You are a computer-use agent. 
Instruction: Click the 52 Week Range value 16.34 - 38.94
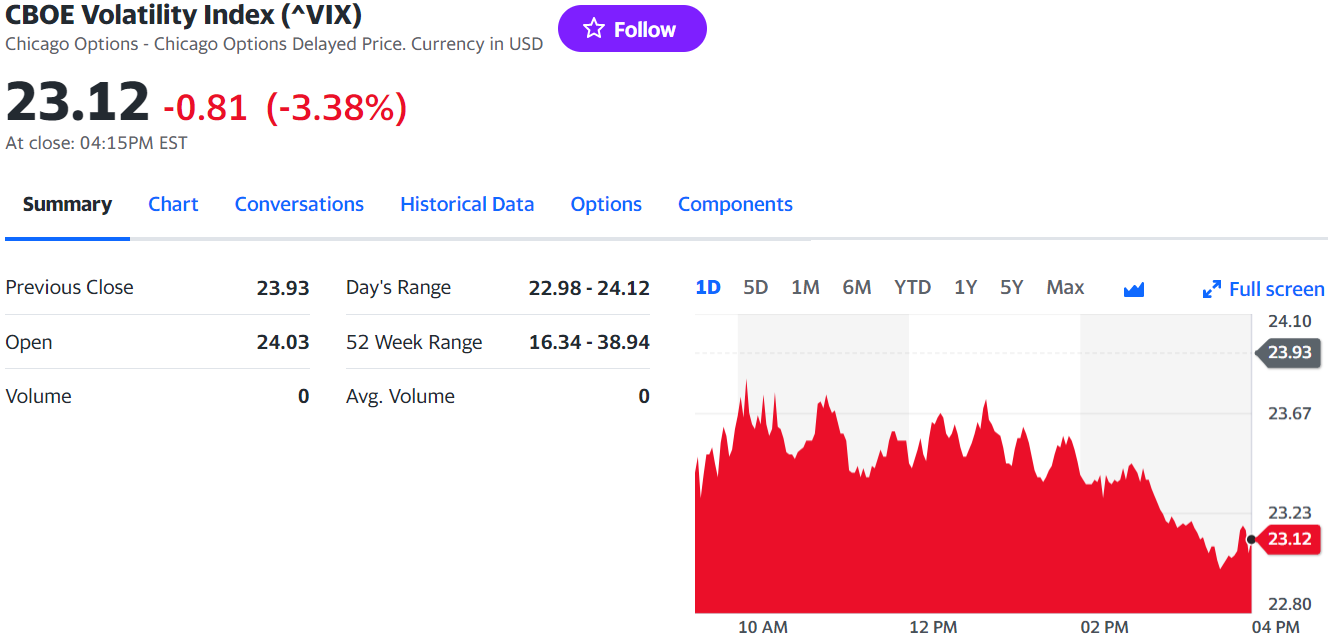tap(589, 342)
